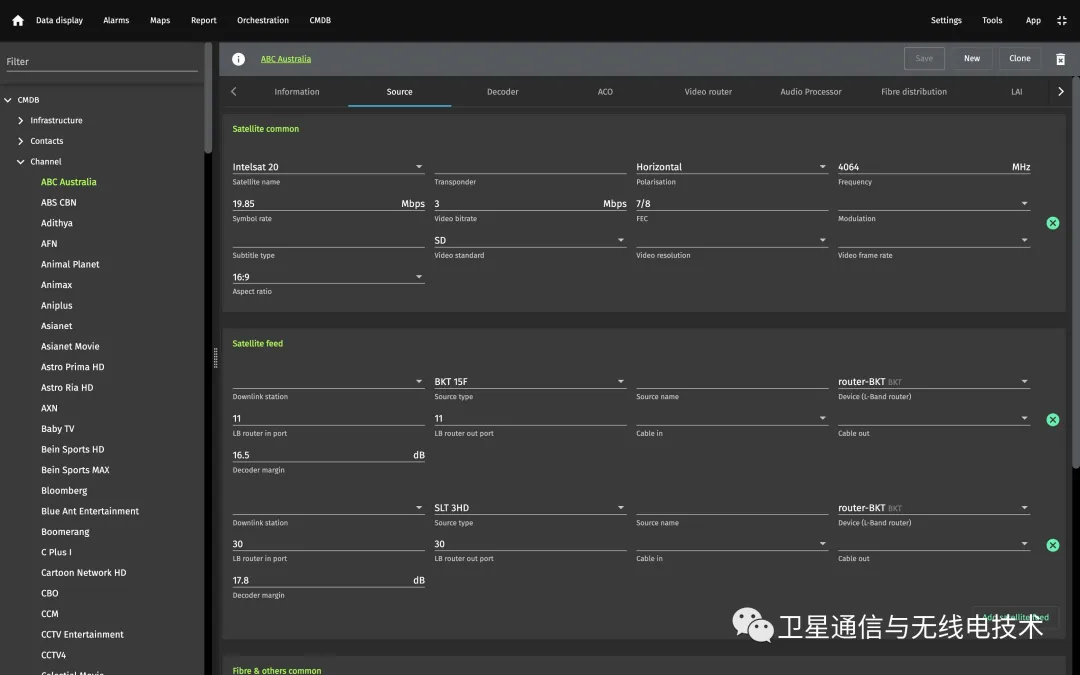Open the Satellite name dropdown
The height and width of the screenshot is (675, 1080).
coord(328,167)
